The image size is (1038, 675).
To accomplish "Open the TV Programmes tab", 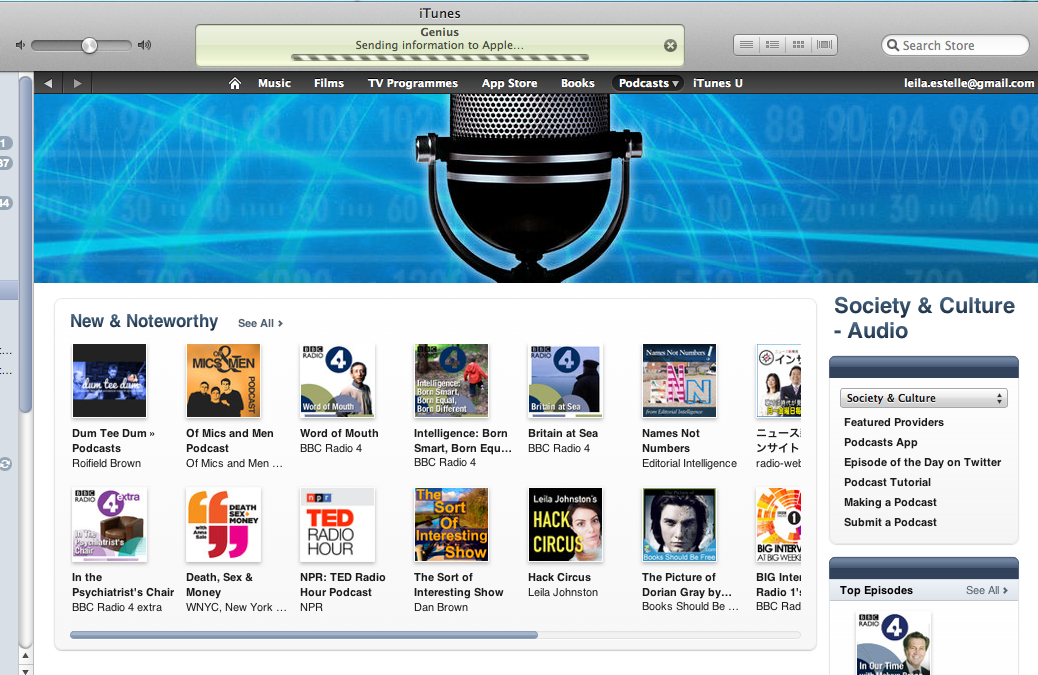I will pyautogui.click(x=412, y=83).
